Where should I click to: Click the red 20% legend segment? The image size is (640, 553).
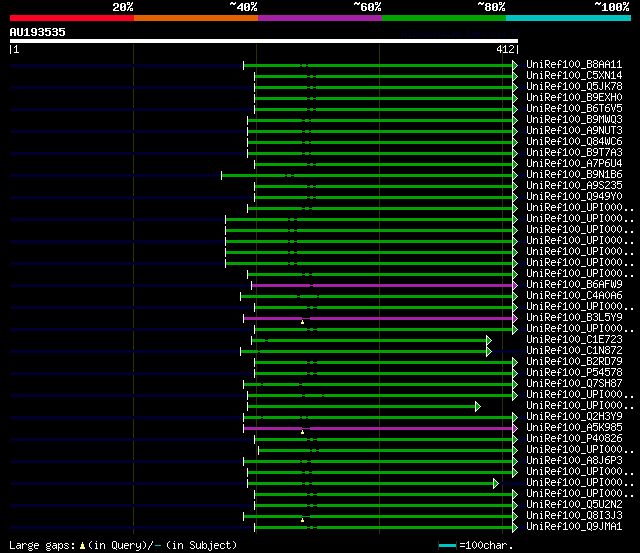72,18
